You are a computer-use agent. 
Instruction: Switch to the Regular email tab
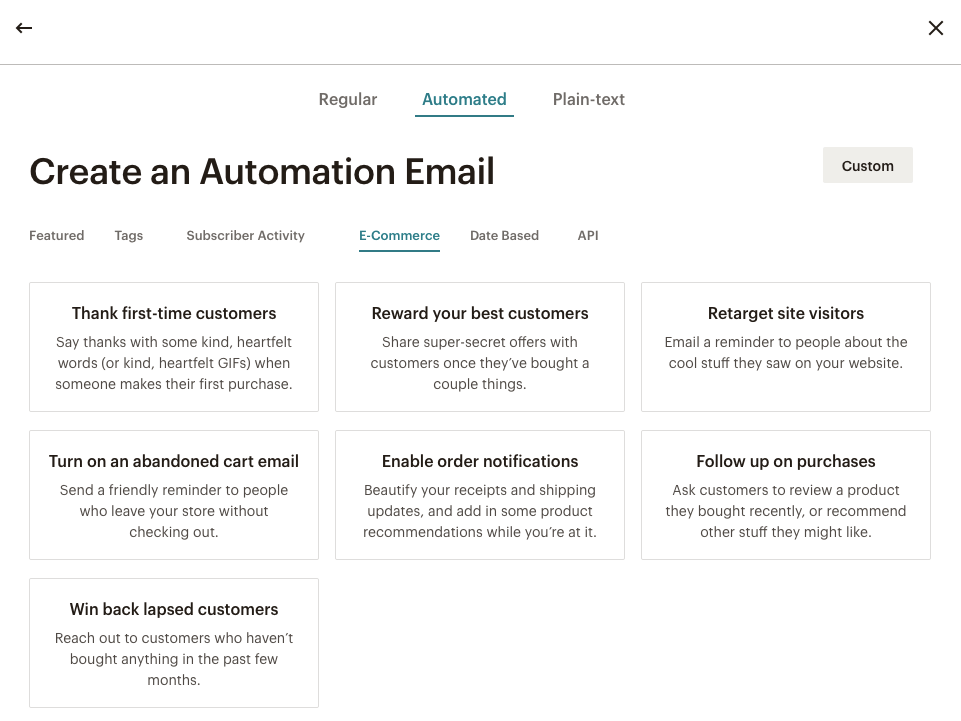click(x=347, y=99)
